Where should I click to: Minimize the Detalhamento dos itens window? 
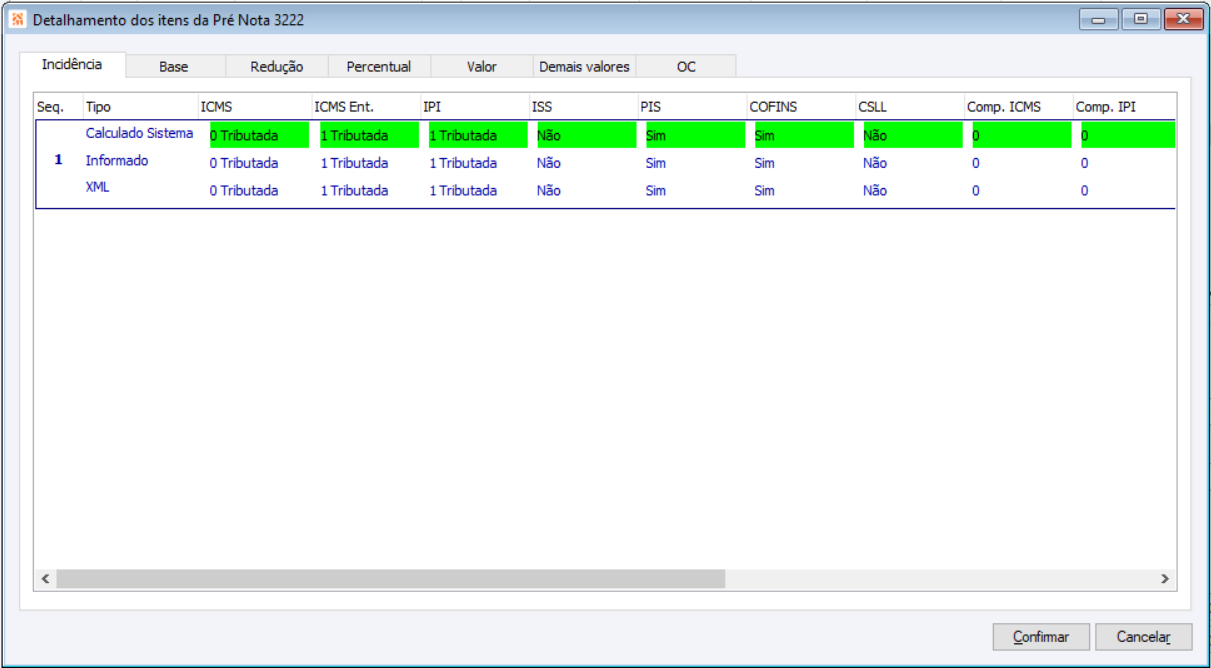pyautogui.click(x=1099, y=19)
